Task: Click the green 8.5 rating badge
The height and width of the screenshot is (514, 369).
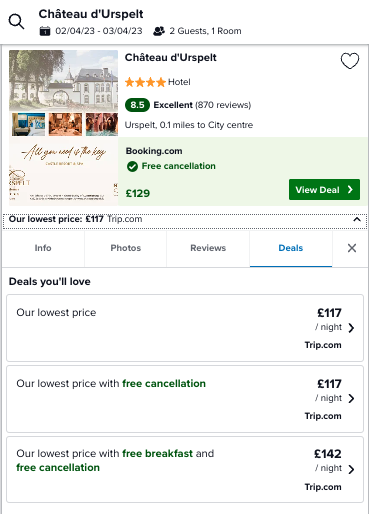Action: [137, 105]
